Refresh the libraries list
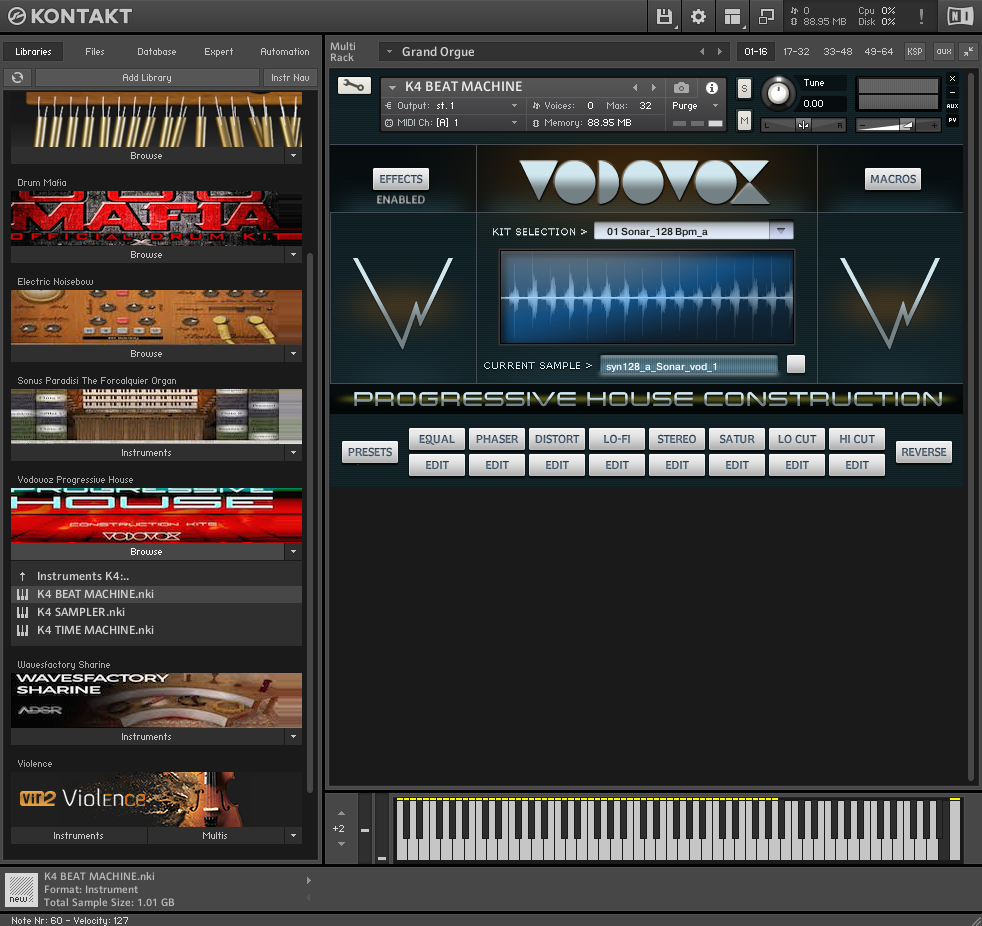 click(x=18, y=78)
